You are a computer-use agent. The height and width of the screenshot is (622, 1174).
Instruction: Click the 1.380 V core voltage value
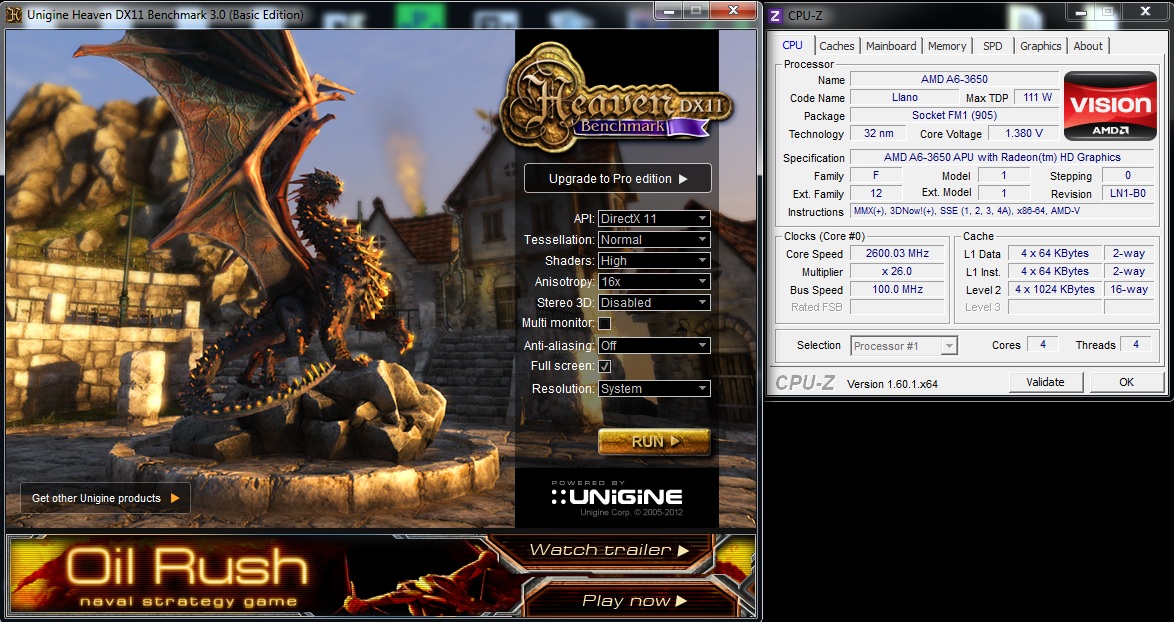1023,133
